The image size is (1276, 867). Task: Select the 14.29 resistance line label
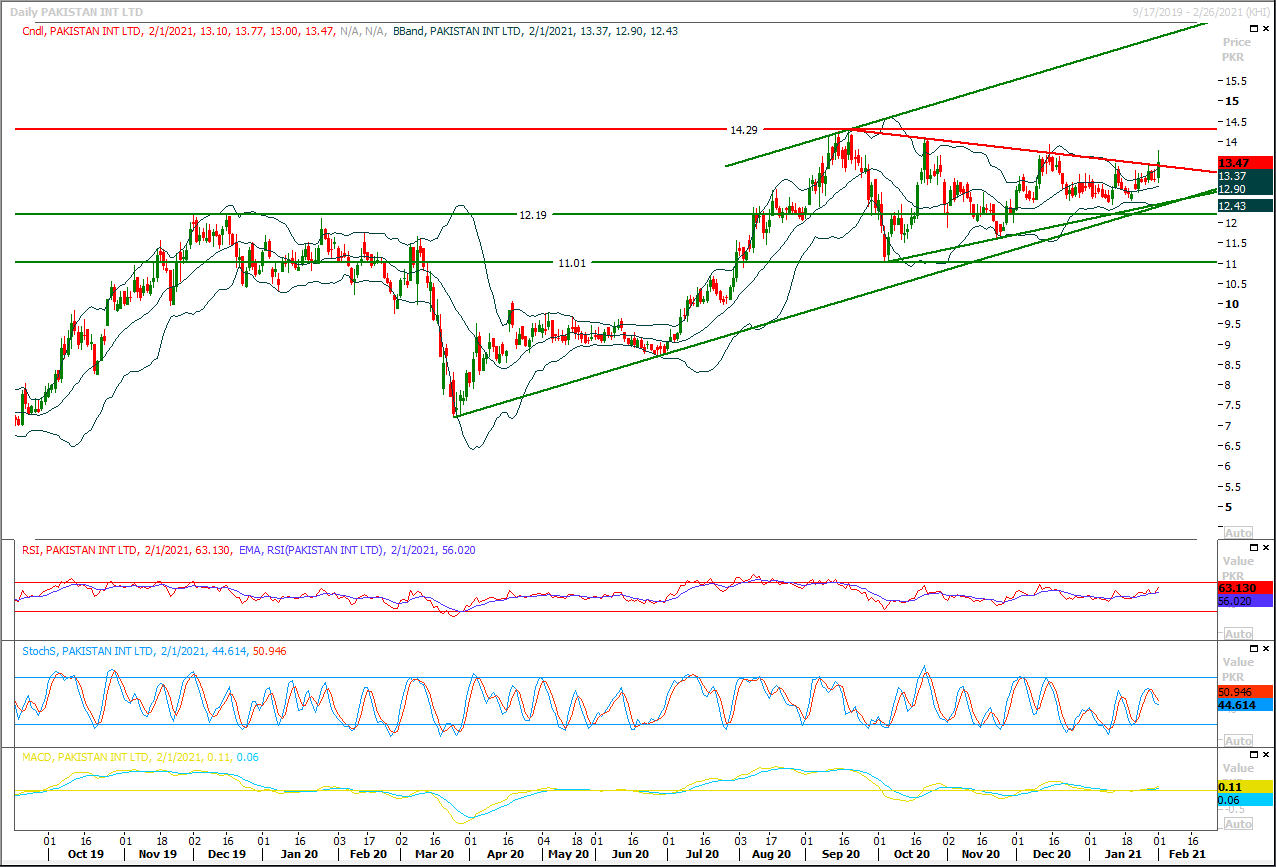point(743,130)
